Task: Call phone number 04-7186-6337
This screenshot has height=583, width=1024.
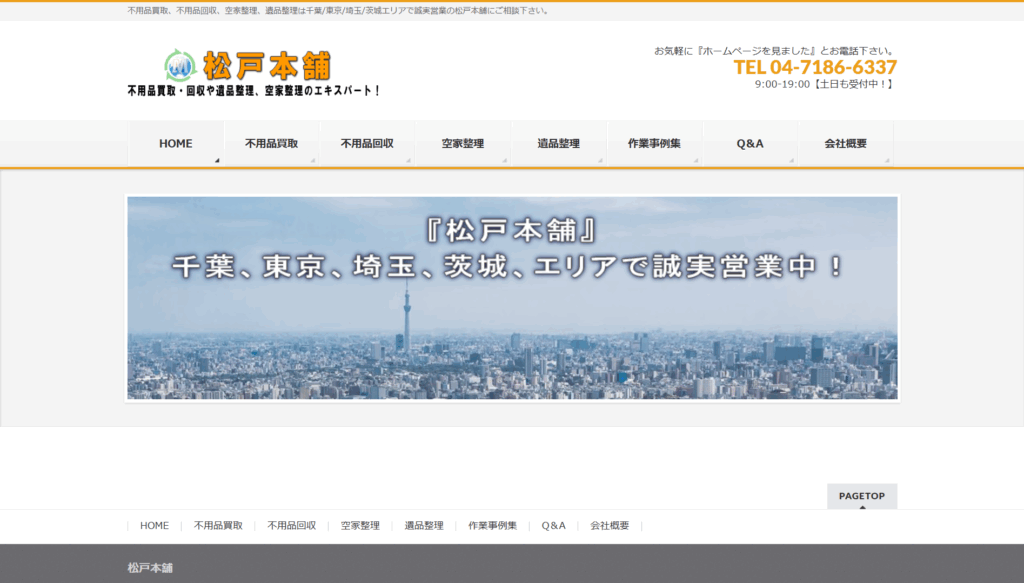Action: click(815, 67)
